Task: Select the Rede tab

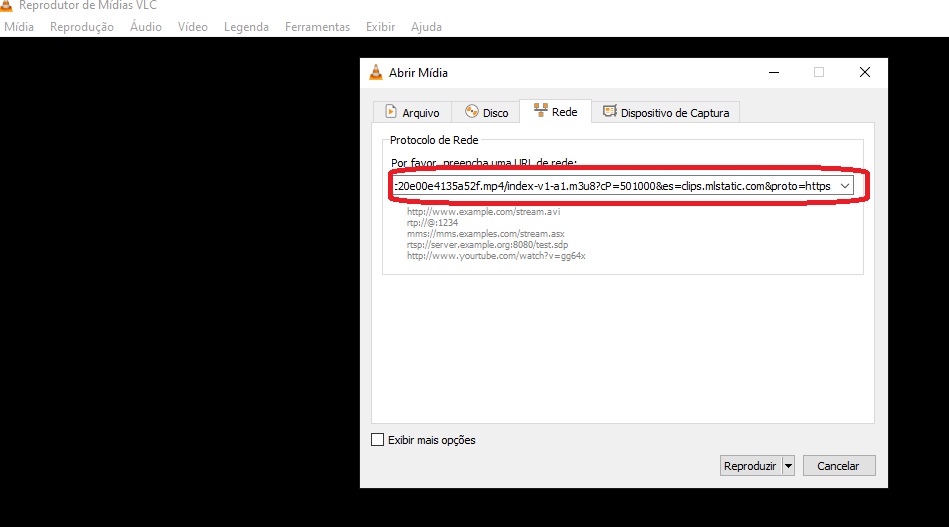Action: point(556,111)
